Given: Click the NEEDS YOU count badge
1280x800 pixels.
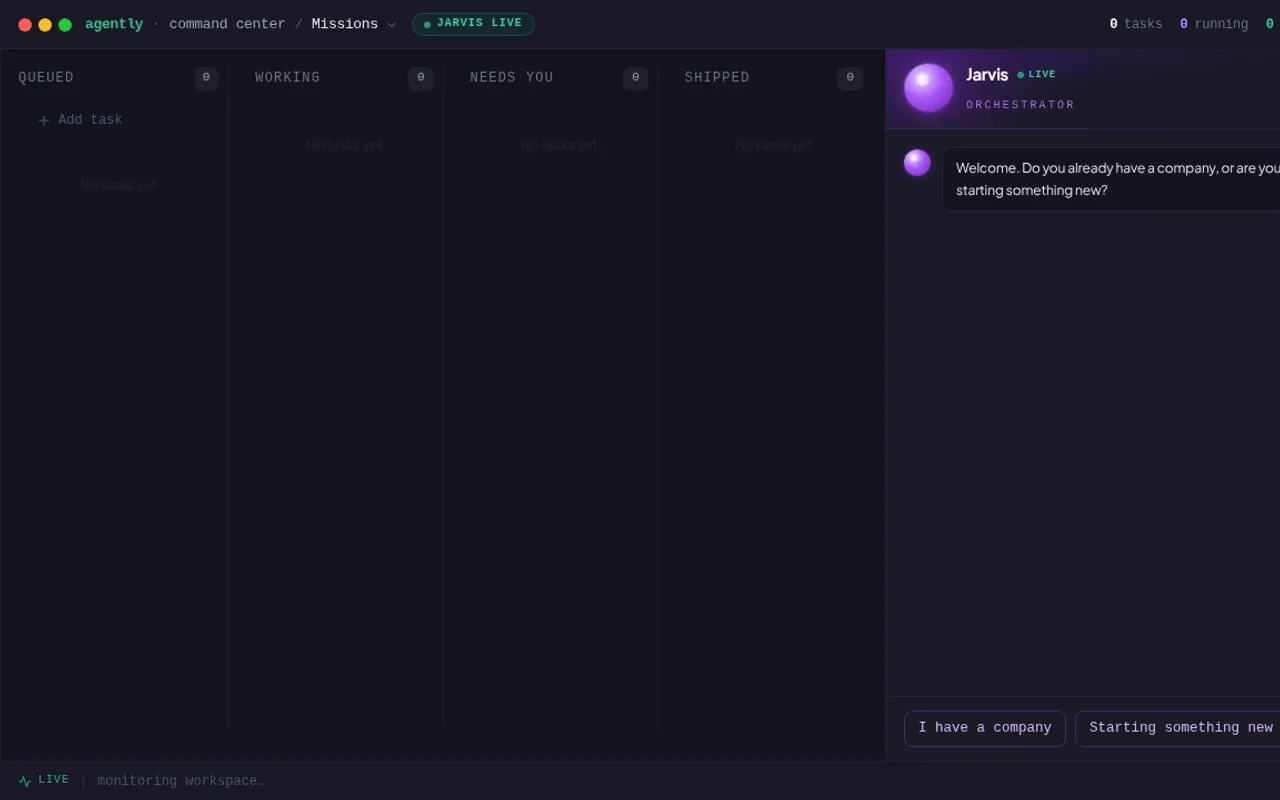Looking at the screenshot, I should (635, 78).
